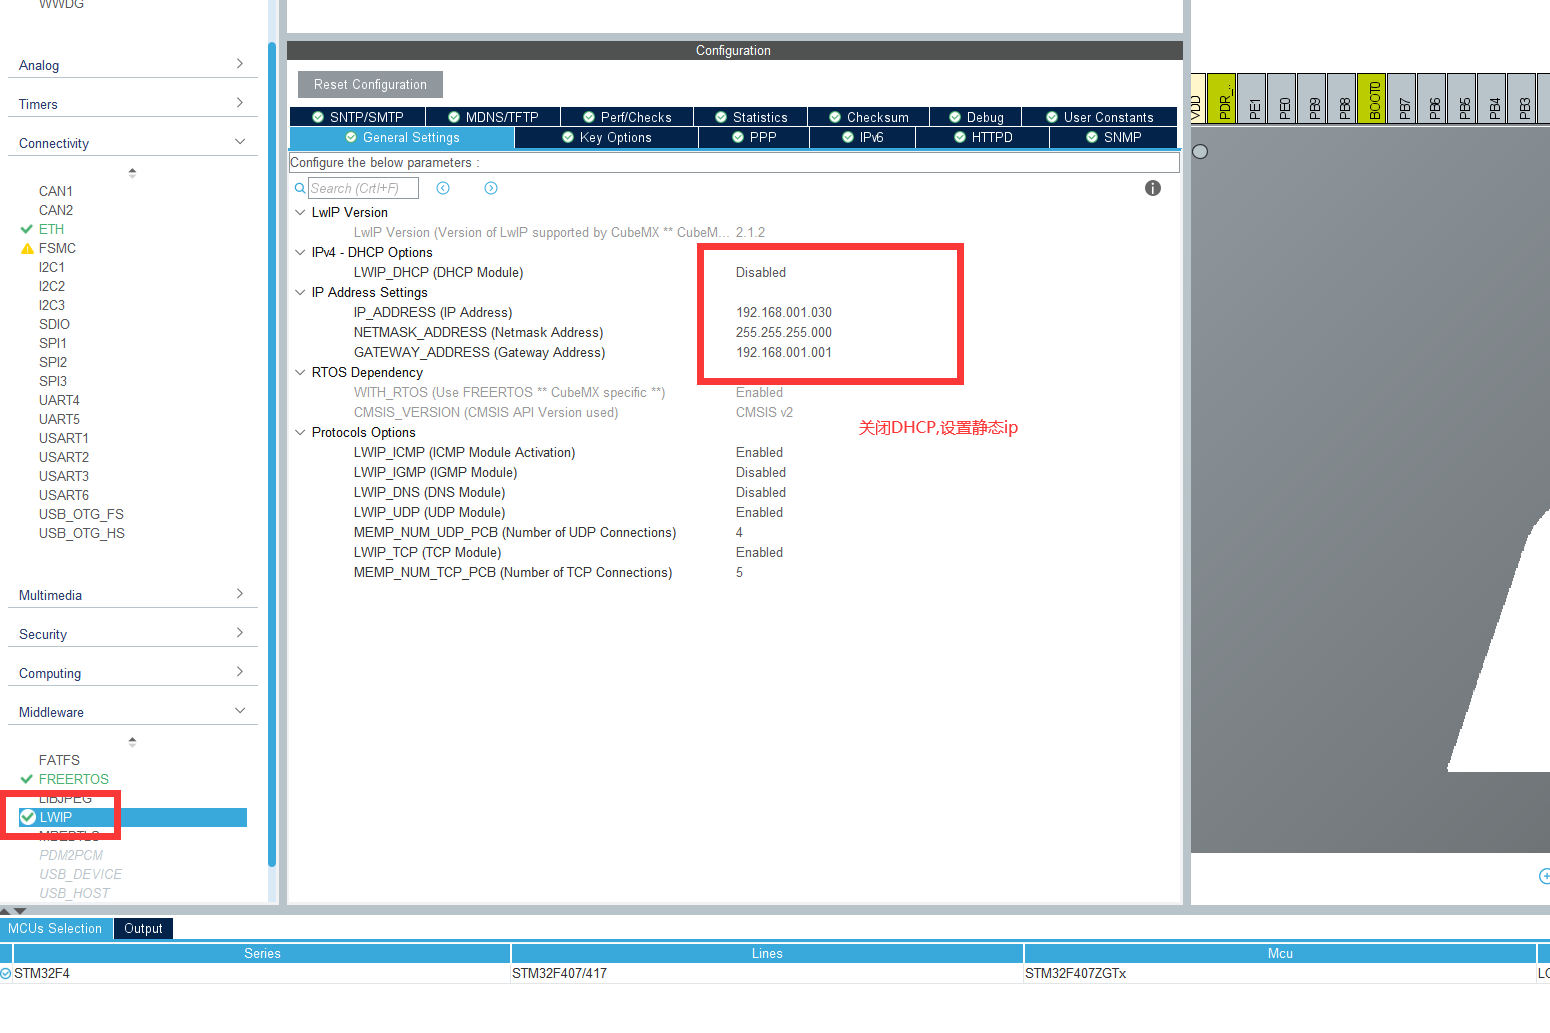
Task: Click the sort arrows in the Middleware list
Action: 132,741
